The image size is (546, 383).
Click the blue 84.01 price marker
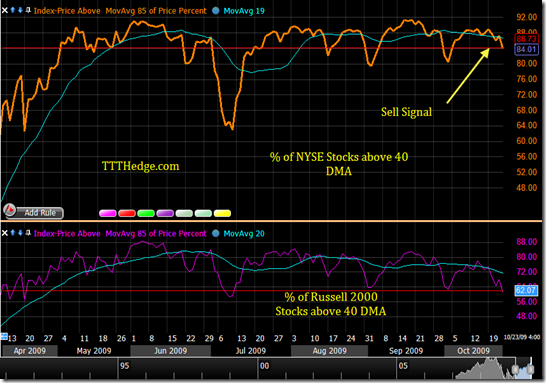point(526,49)
